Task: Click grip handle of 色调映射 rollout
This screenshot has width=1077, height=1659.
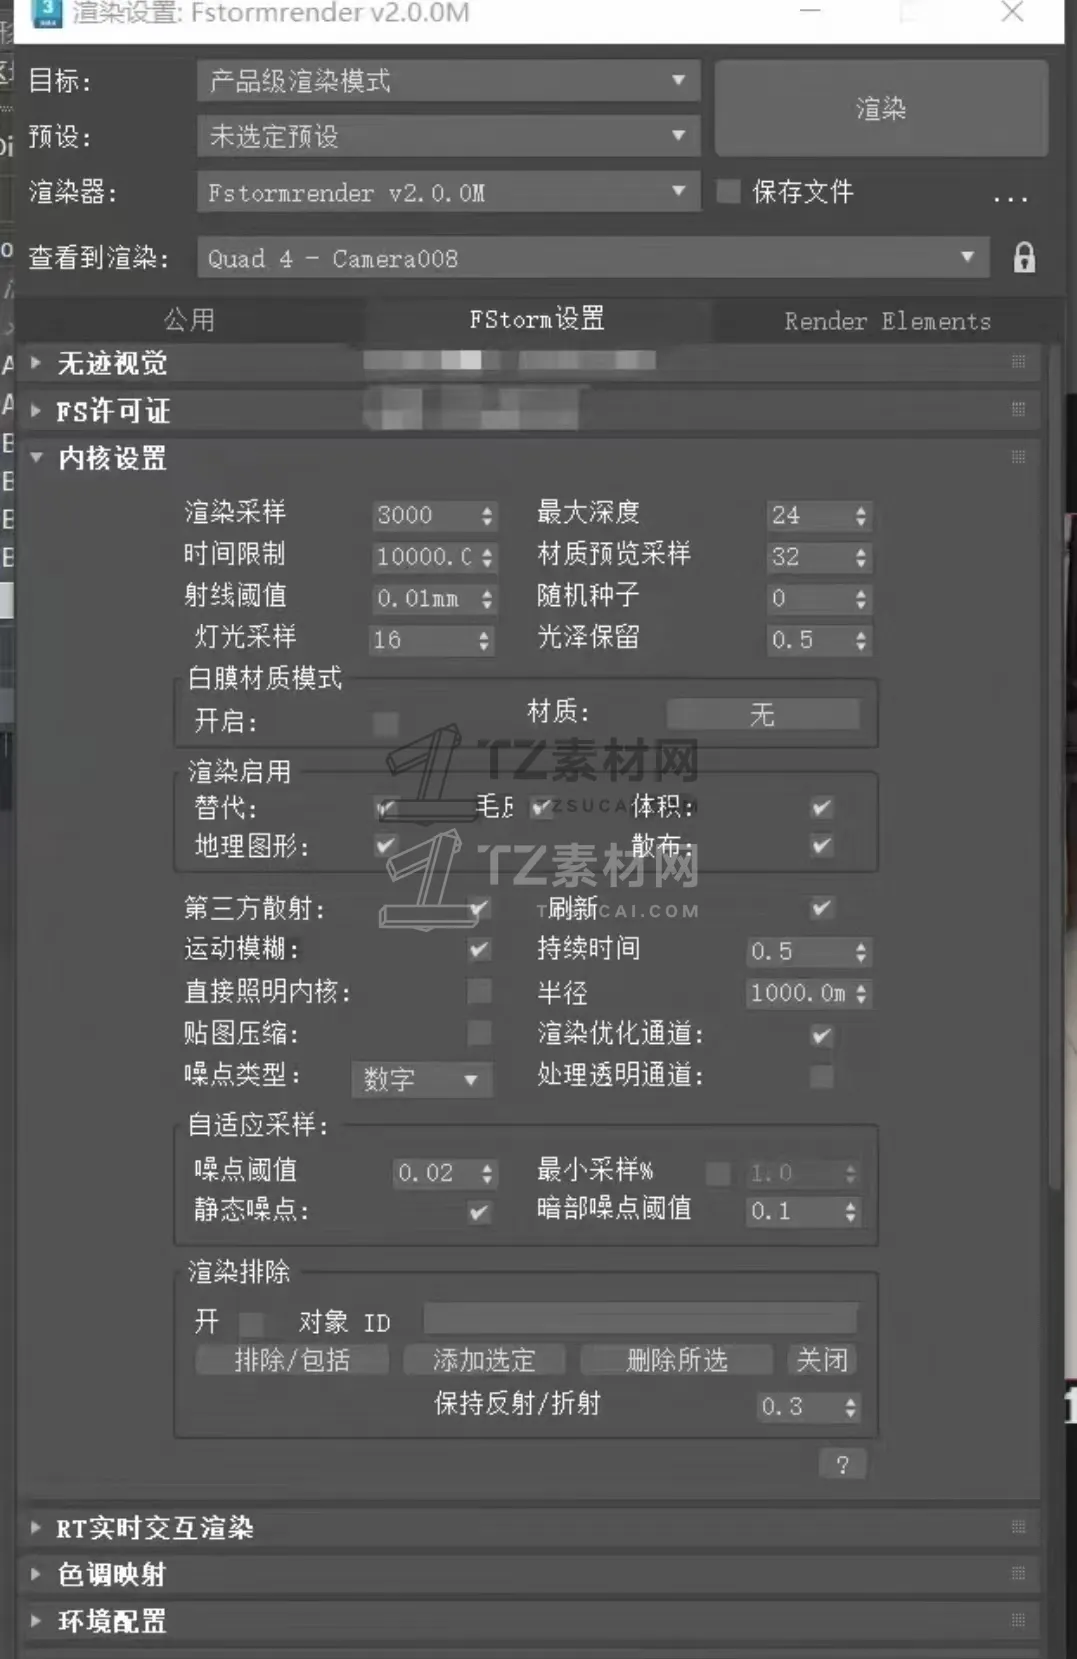Action: 1018,1573
